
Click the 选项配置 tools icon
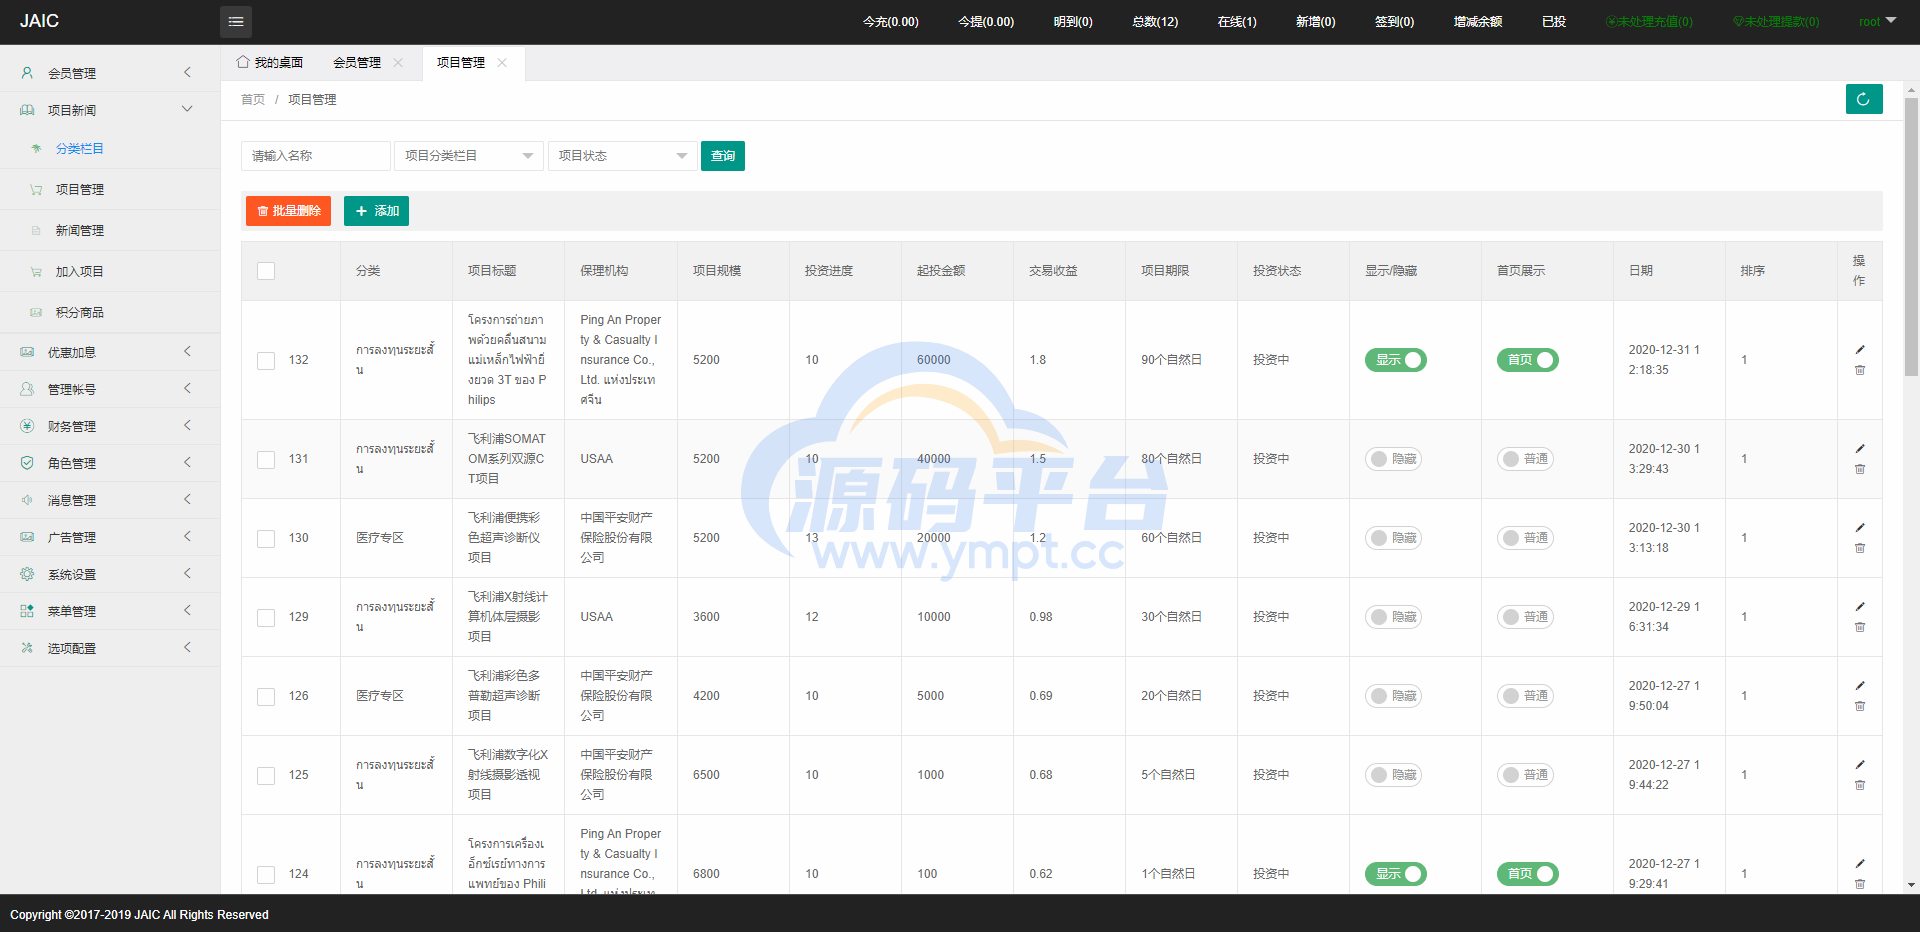click(27, 648)
